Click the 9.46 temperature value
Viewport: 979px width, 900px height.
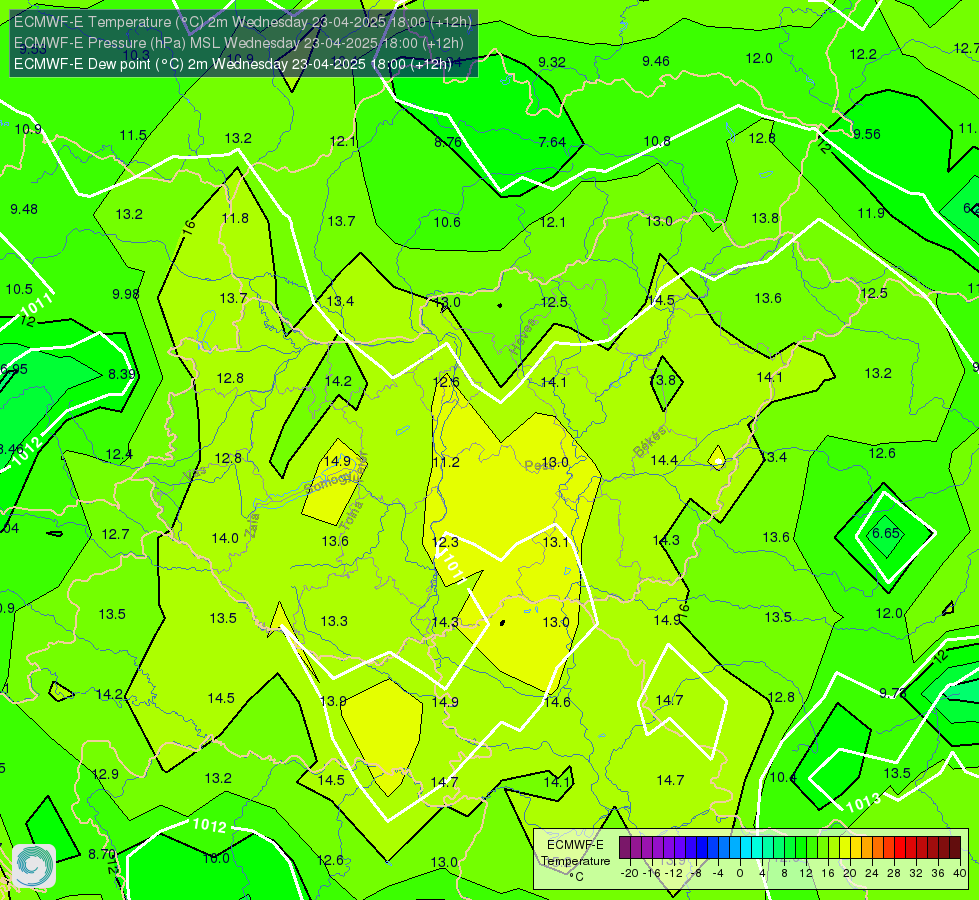pyautogui.click(x=656, y=61)
